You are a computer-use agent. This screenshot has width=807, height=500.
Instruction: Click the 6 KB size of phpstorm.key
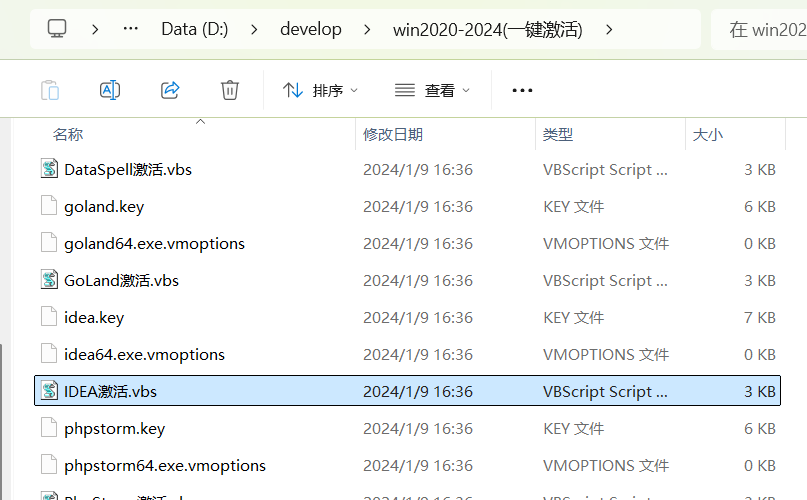click(760, 428)
